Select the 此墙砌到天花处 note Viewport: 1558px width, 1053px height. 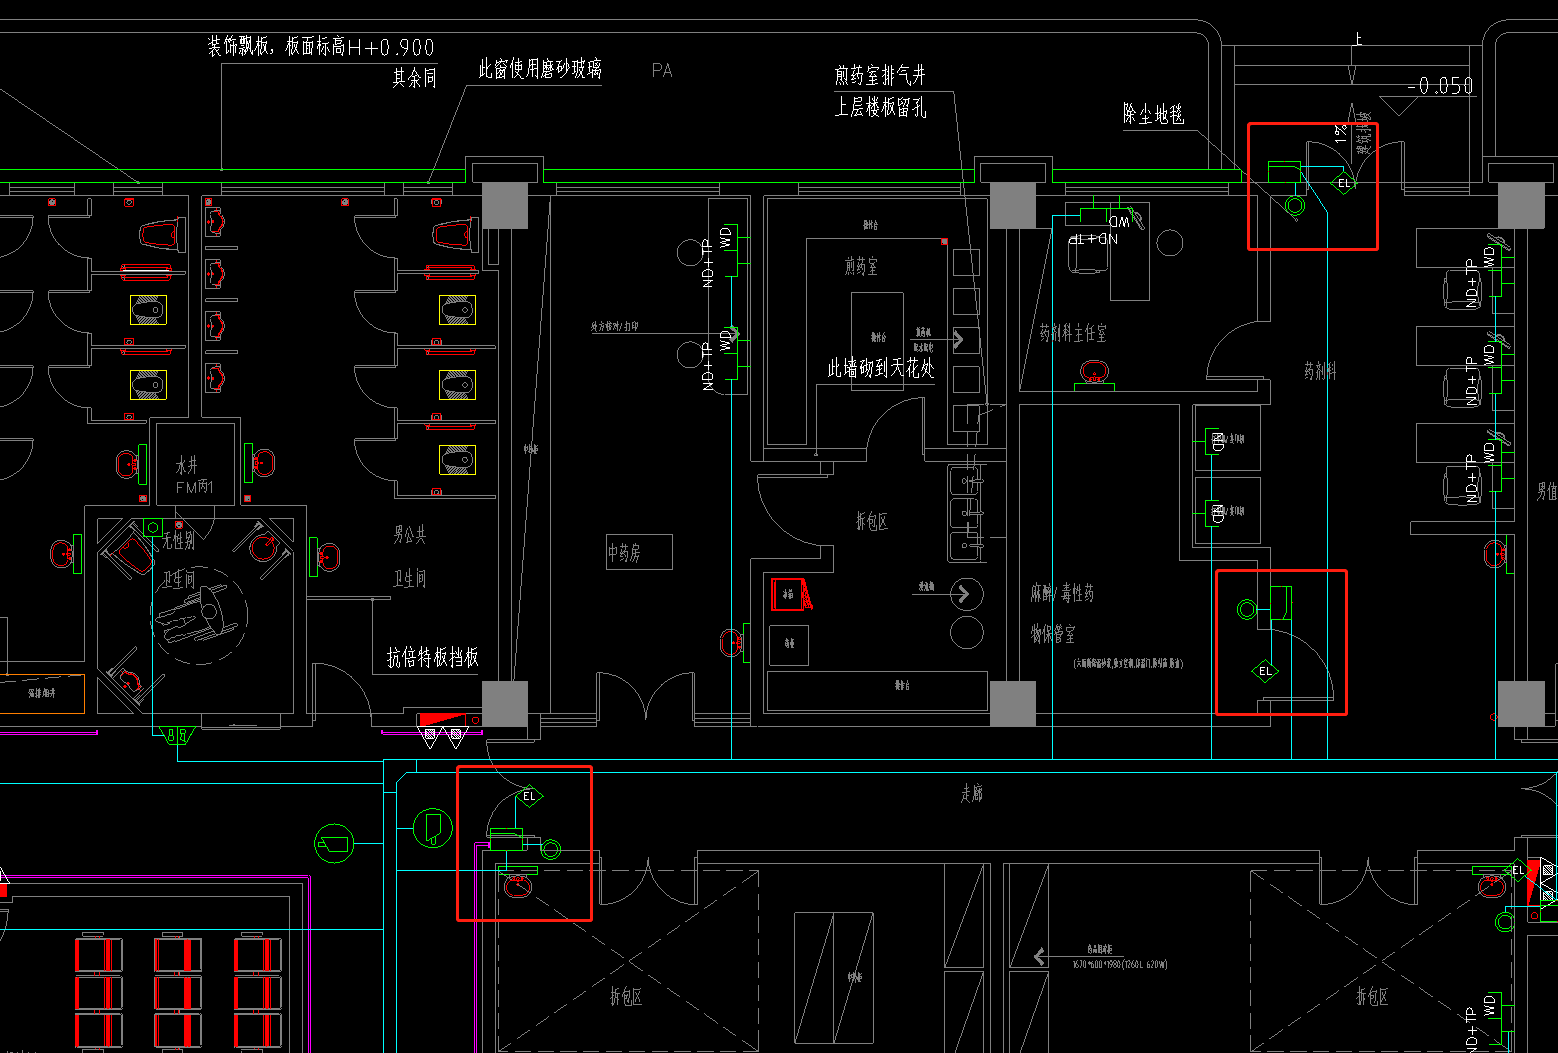point(881,368)
